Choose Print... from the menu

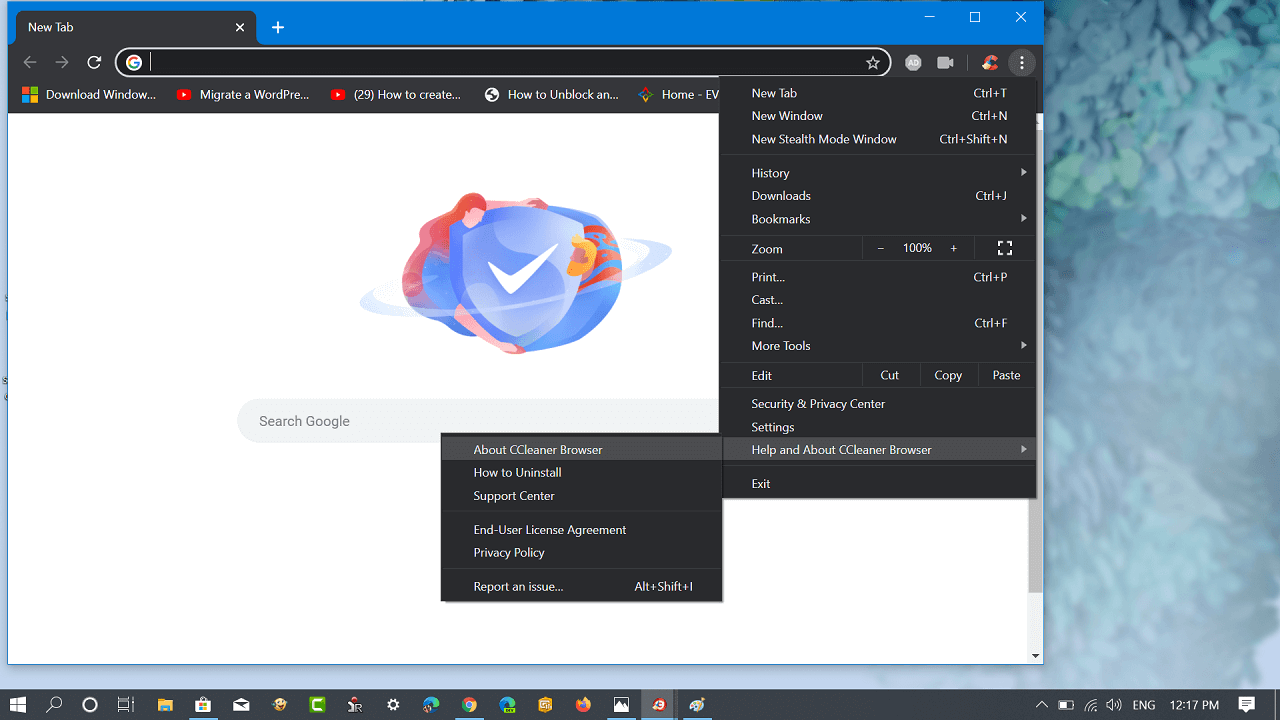pos(879,277)
